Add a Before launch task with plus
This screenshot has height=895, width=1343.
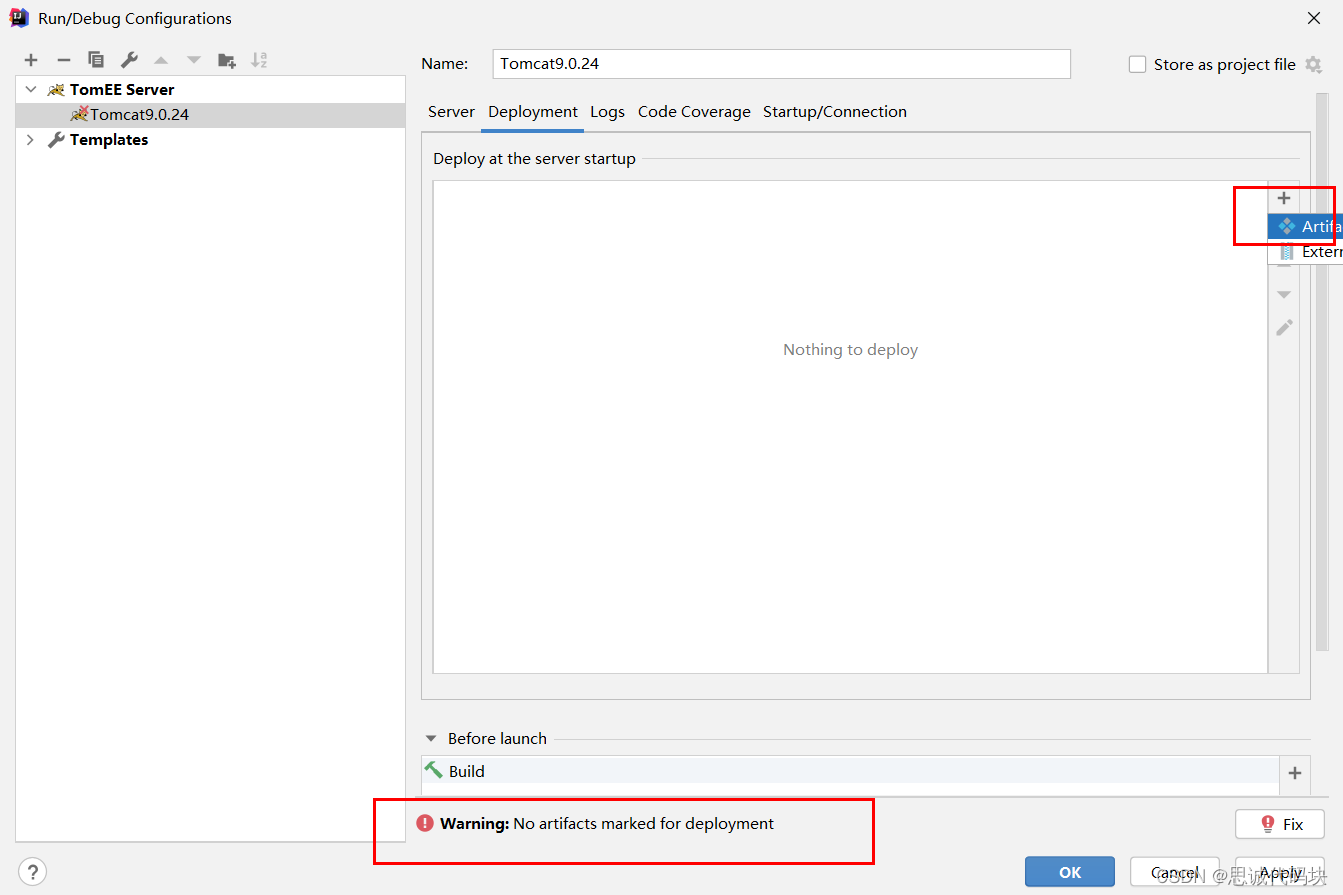click(1295, 773)
